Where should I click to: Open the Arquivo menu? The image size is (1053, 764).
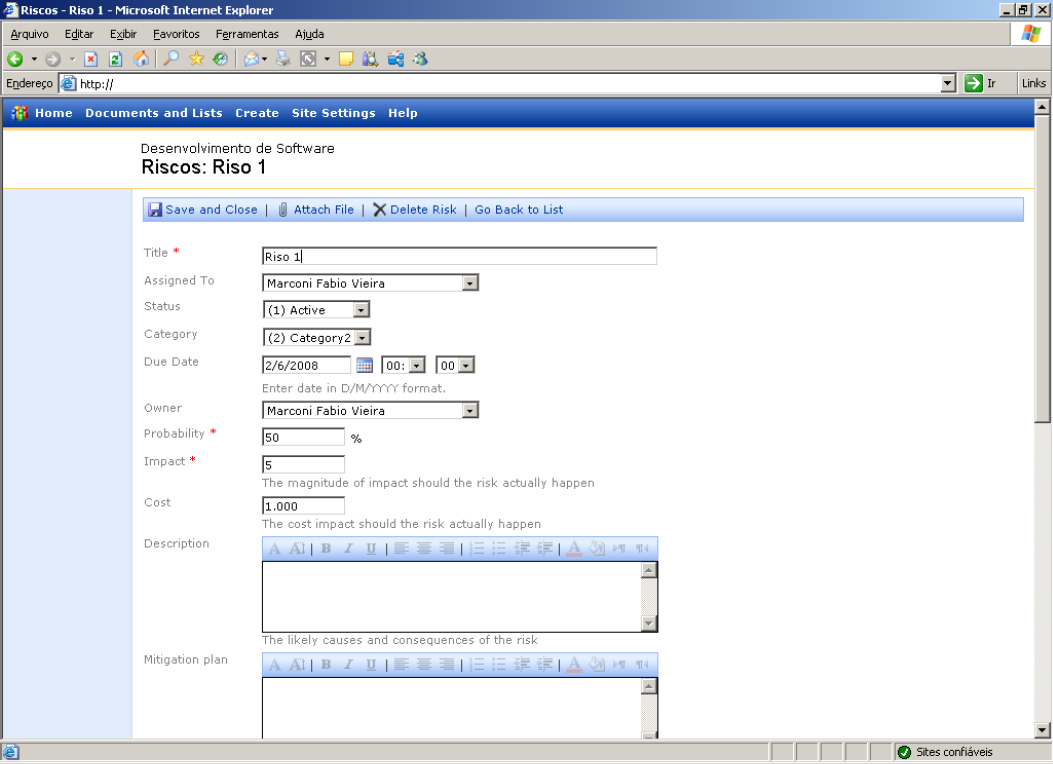[x=30, y=34]
